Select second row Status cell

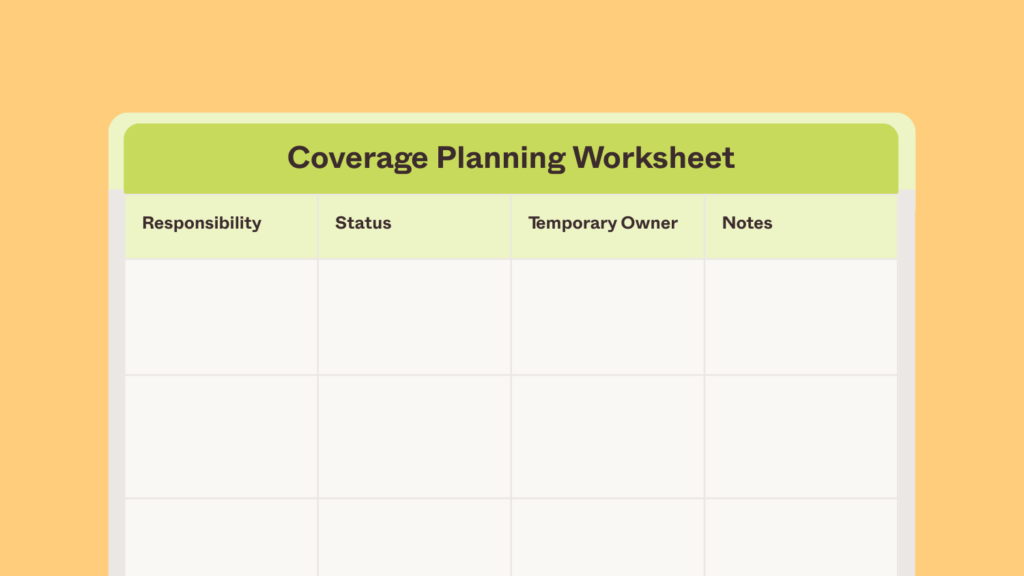tap(414, 437)
